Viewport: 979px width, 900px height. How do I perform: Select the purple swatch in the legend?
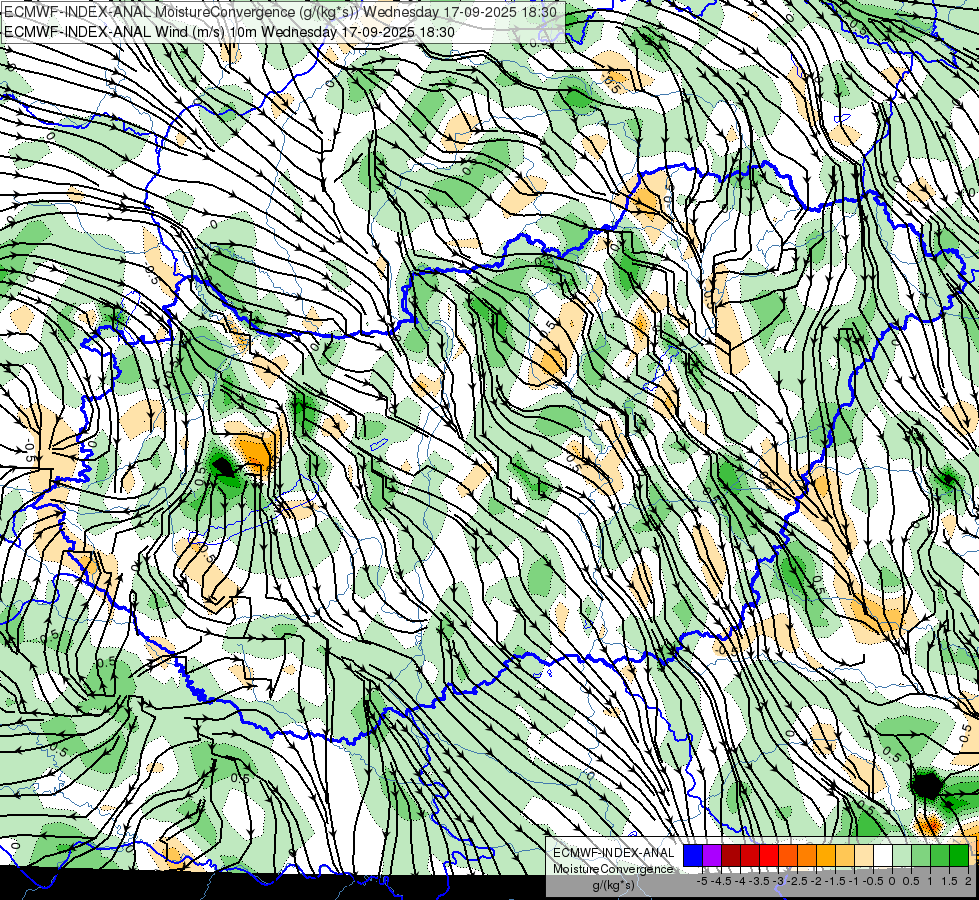point(712,855)
